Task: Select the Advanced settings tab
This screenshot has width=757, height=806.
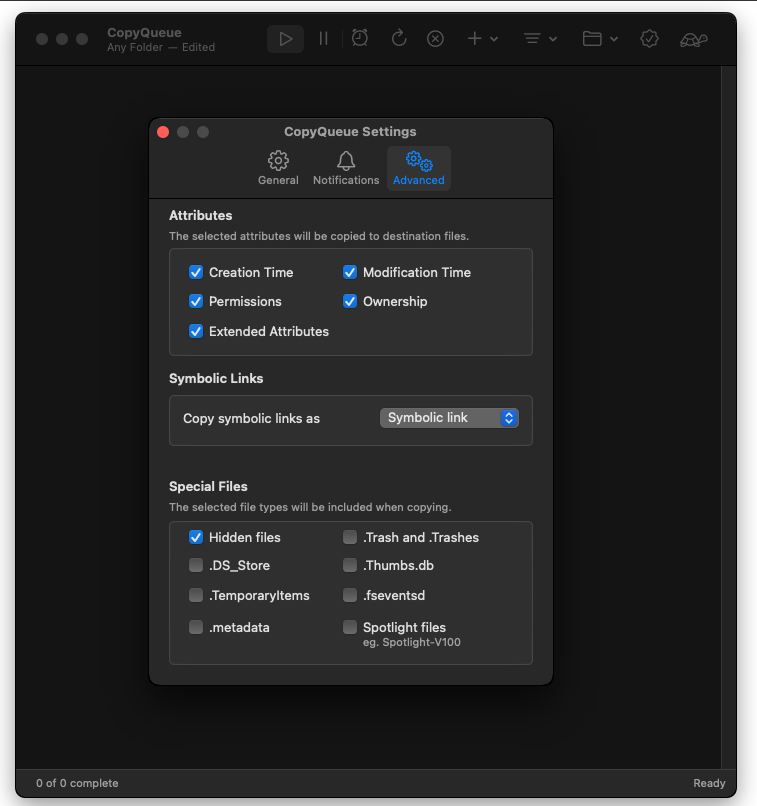Action: pos(419,168)
